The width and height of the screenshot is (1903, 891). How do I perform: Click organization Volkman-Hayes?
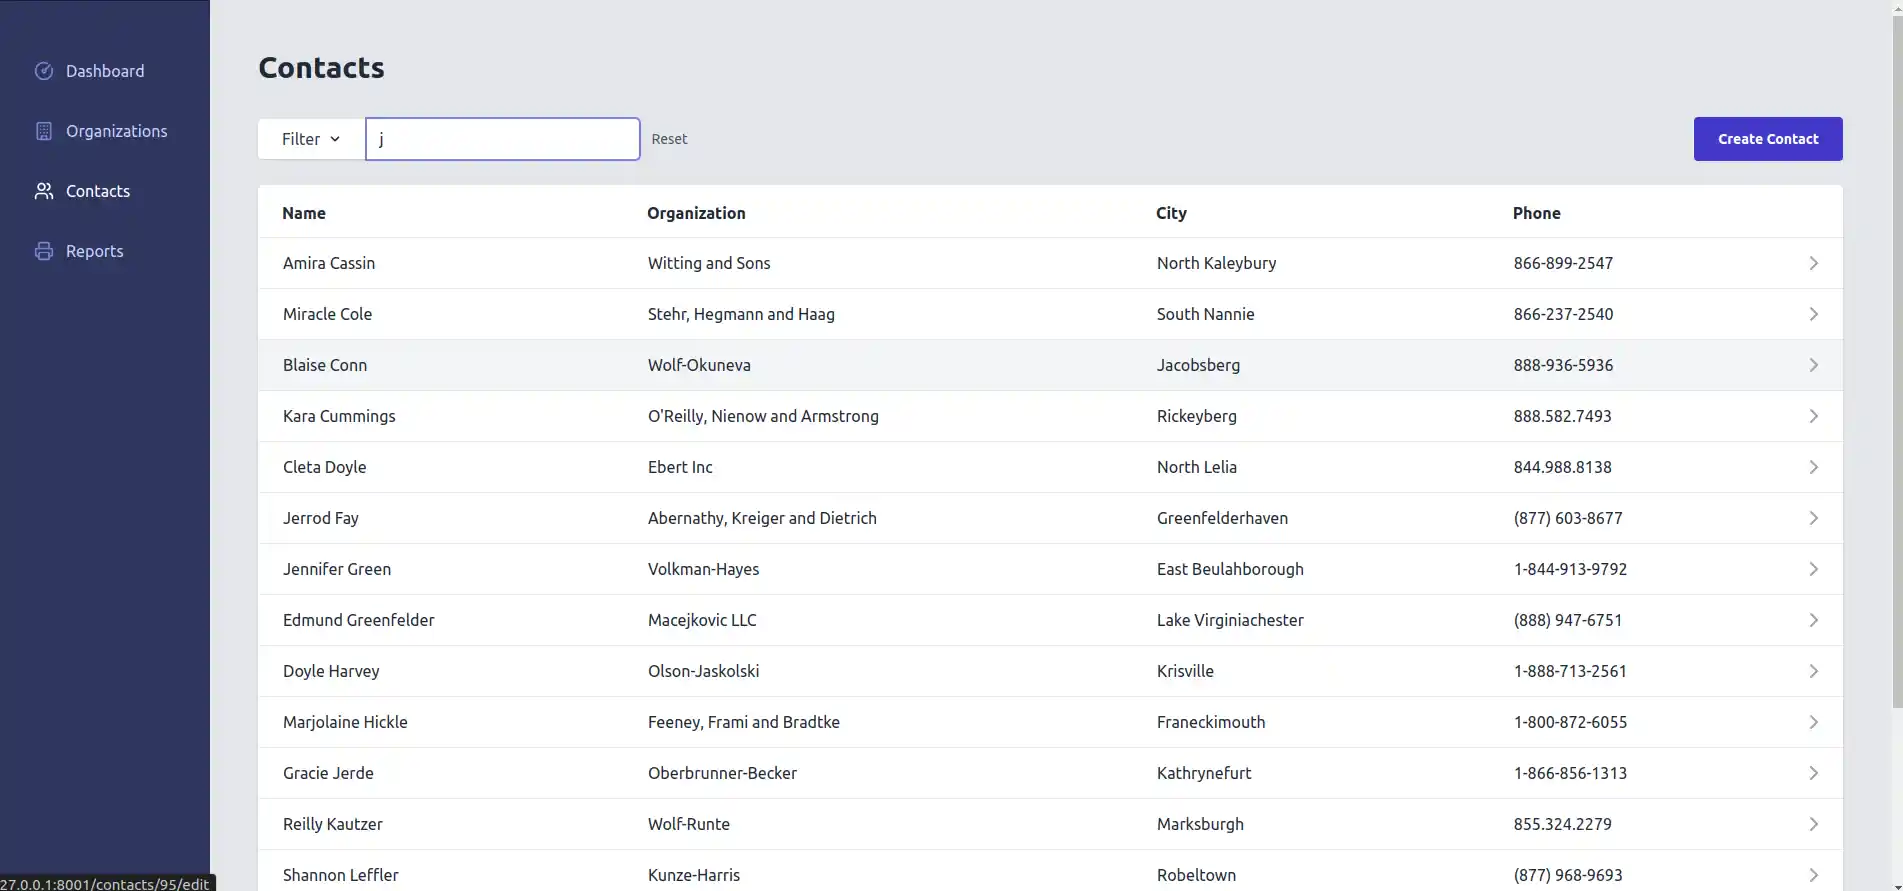[x=703, y=569]
